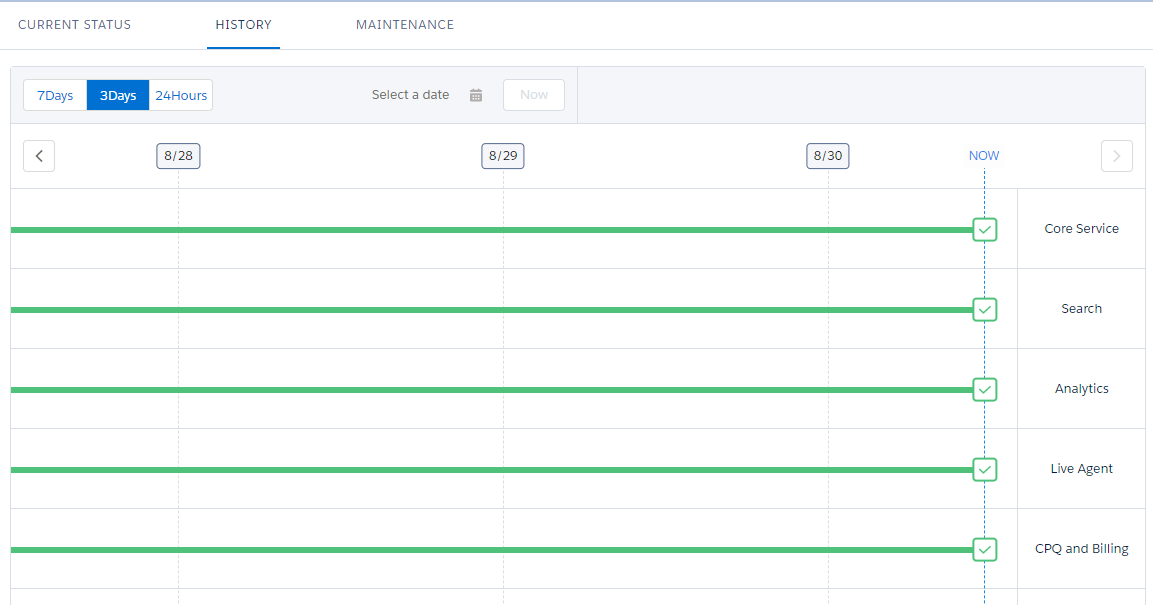Click the Search green status bar
Screen dimensions: 1153x605
tap(492, 310)
